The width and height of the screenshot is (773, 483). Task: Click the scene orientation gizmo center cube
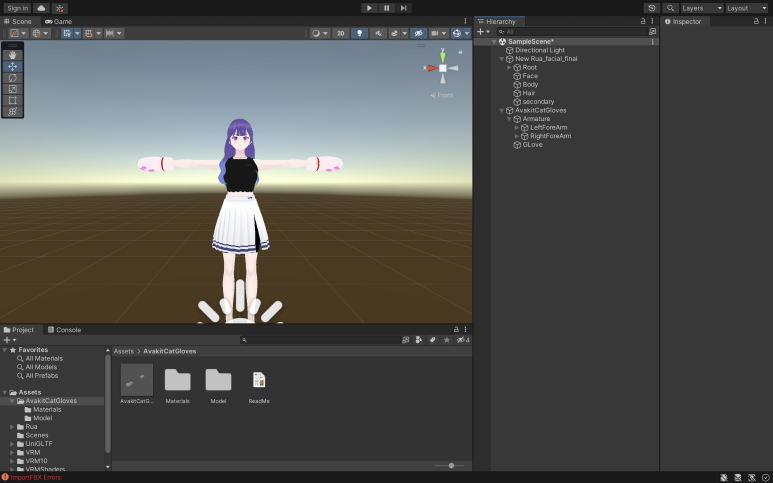(443, 68)
